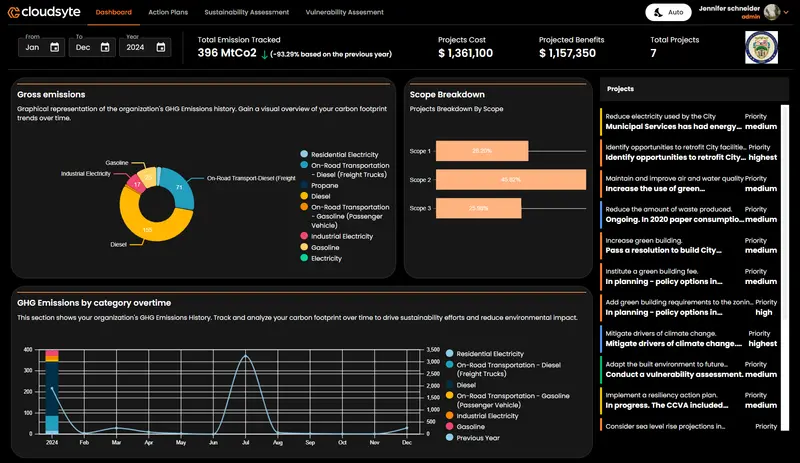Toggle Previous Year series in overtime chart

(x=450, y=437)
